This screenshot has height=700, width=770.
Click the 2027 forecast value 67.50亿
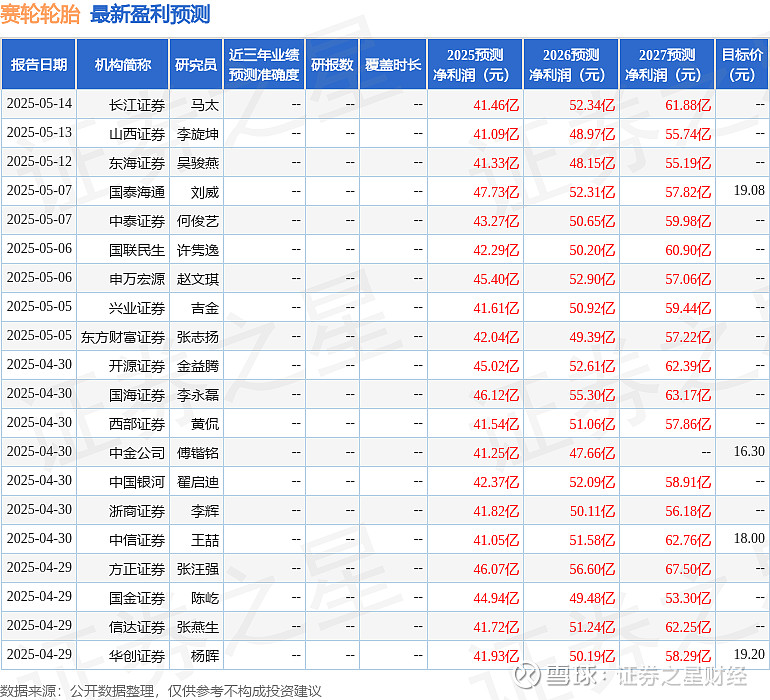[x=688, y=569]
